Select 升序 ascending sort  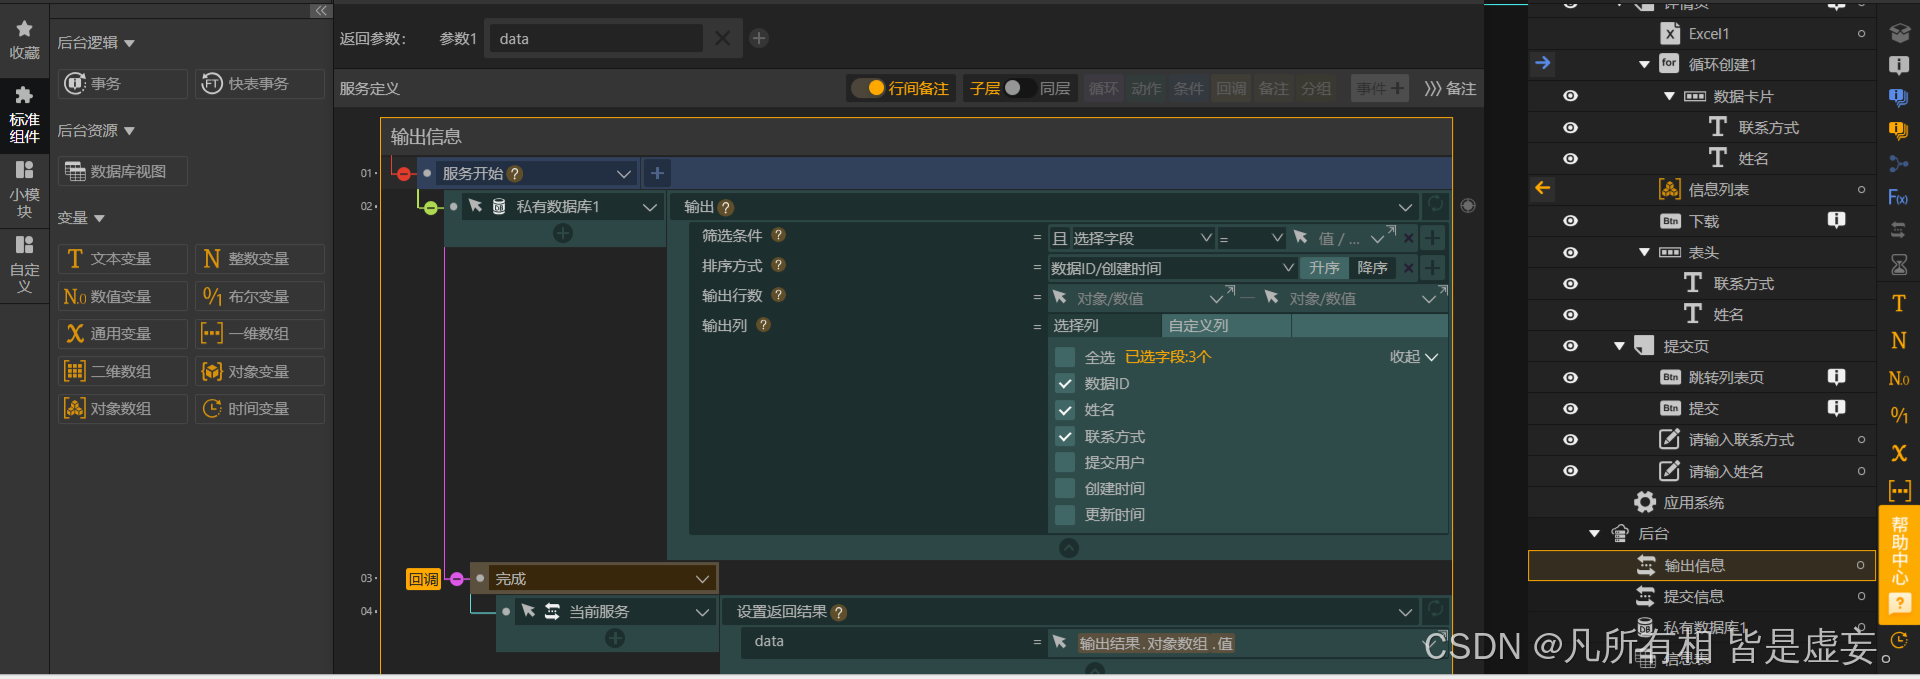(1324, 268)
